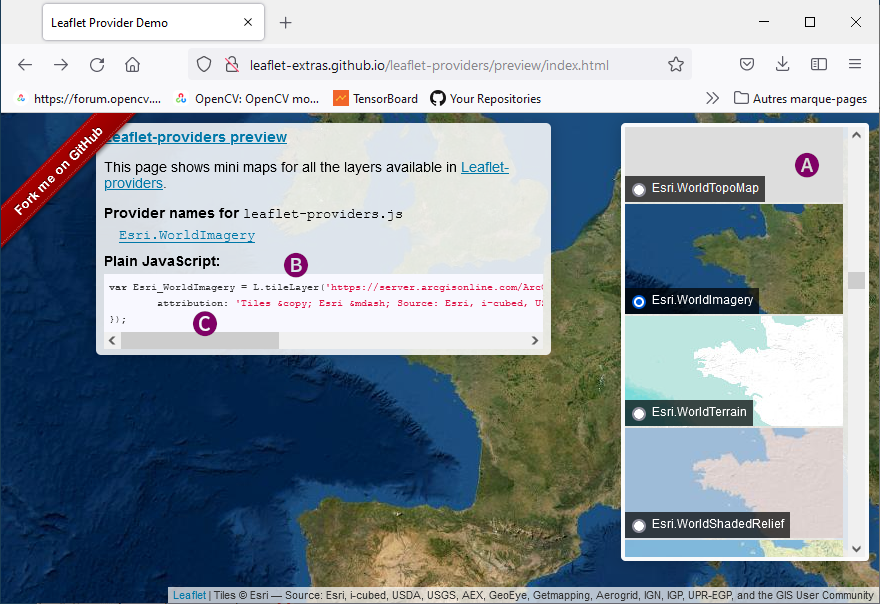Open a new browser tab
This screenshot has height=604, width=880.
(x=286, y=22)
